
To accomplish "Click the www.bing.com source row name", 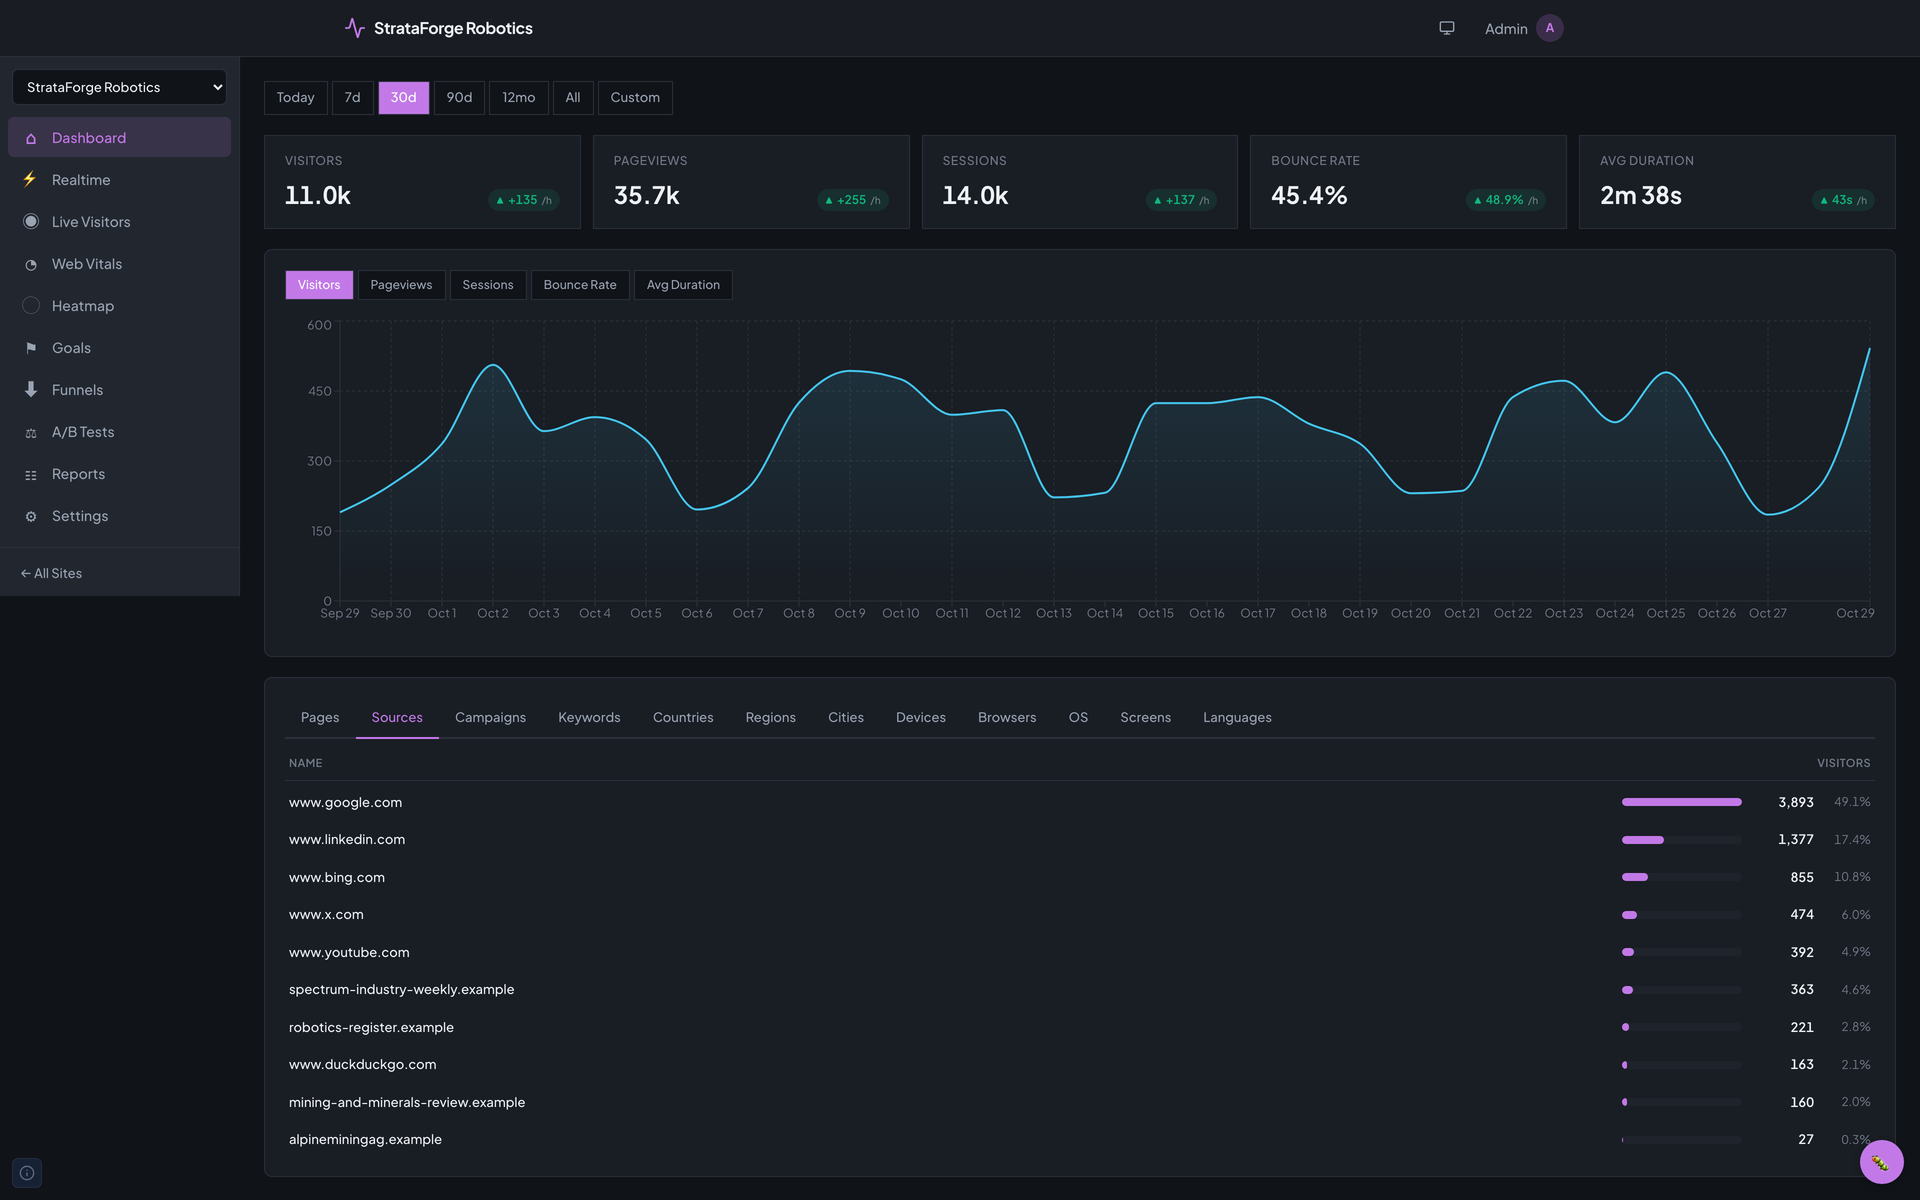I will pos(337,878).
